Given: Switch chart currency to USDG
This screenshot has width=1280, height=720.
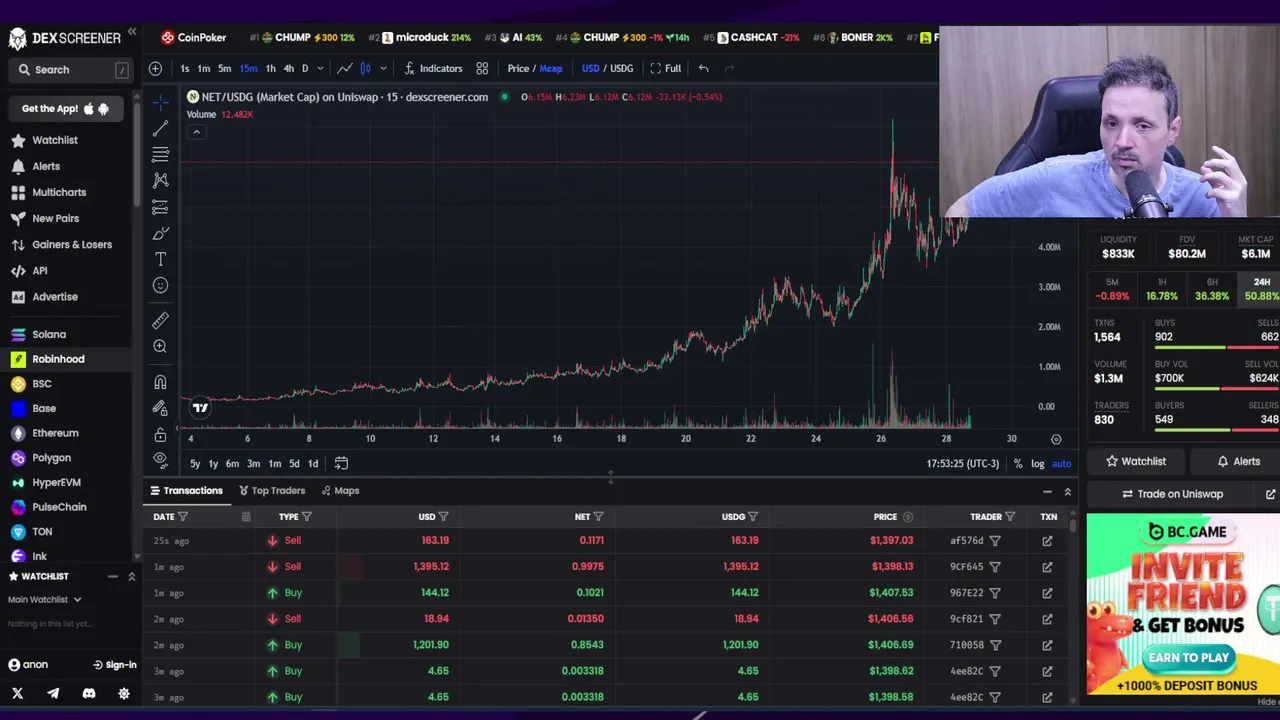Looking at the screenshot, I should [622, 68].
